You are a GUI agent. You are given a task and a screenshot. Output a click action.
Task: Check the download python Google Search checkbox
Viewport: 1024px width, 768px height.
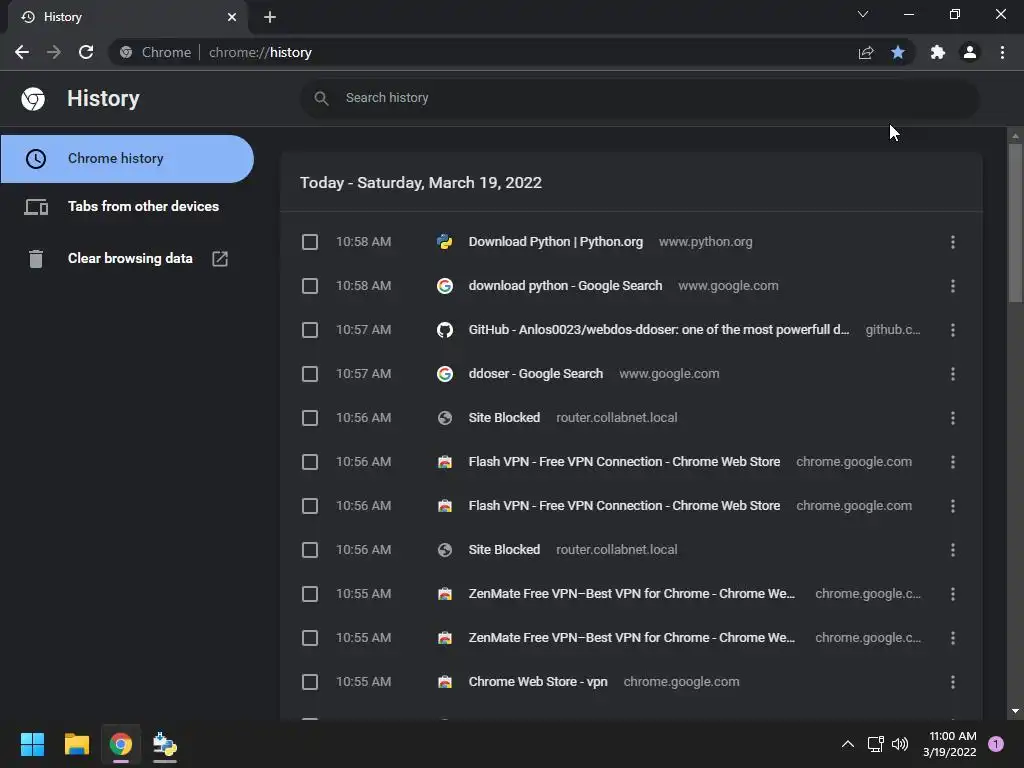pos(310,286)
